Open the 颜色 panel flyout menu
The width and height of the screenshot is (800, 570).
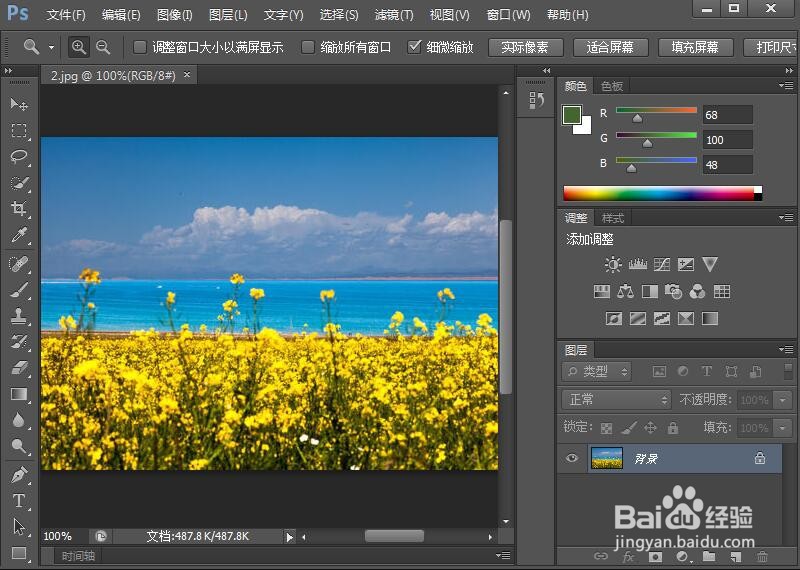click(x=786, y=85)
